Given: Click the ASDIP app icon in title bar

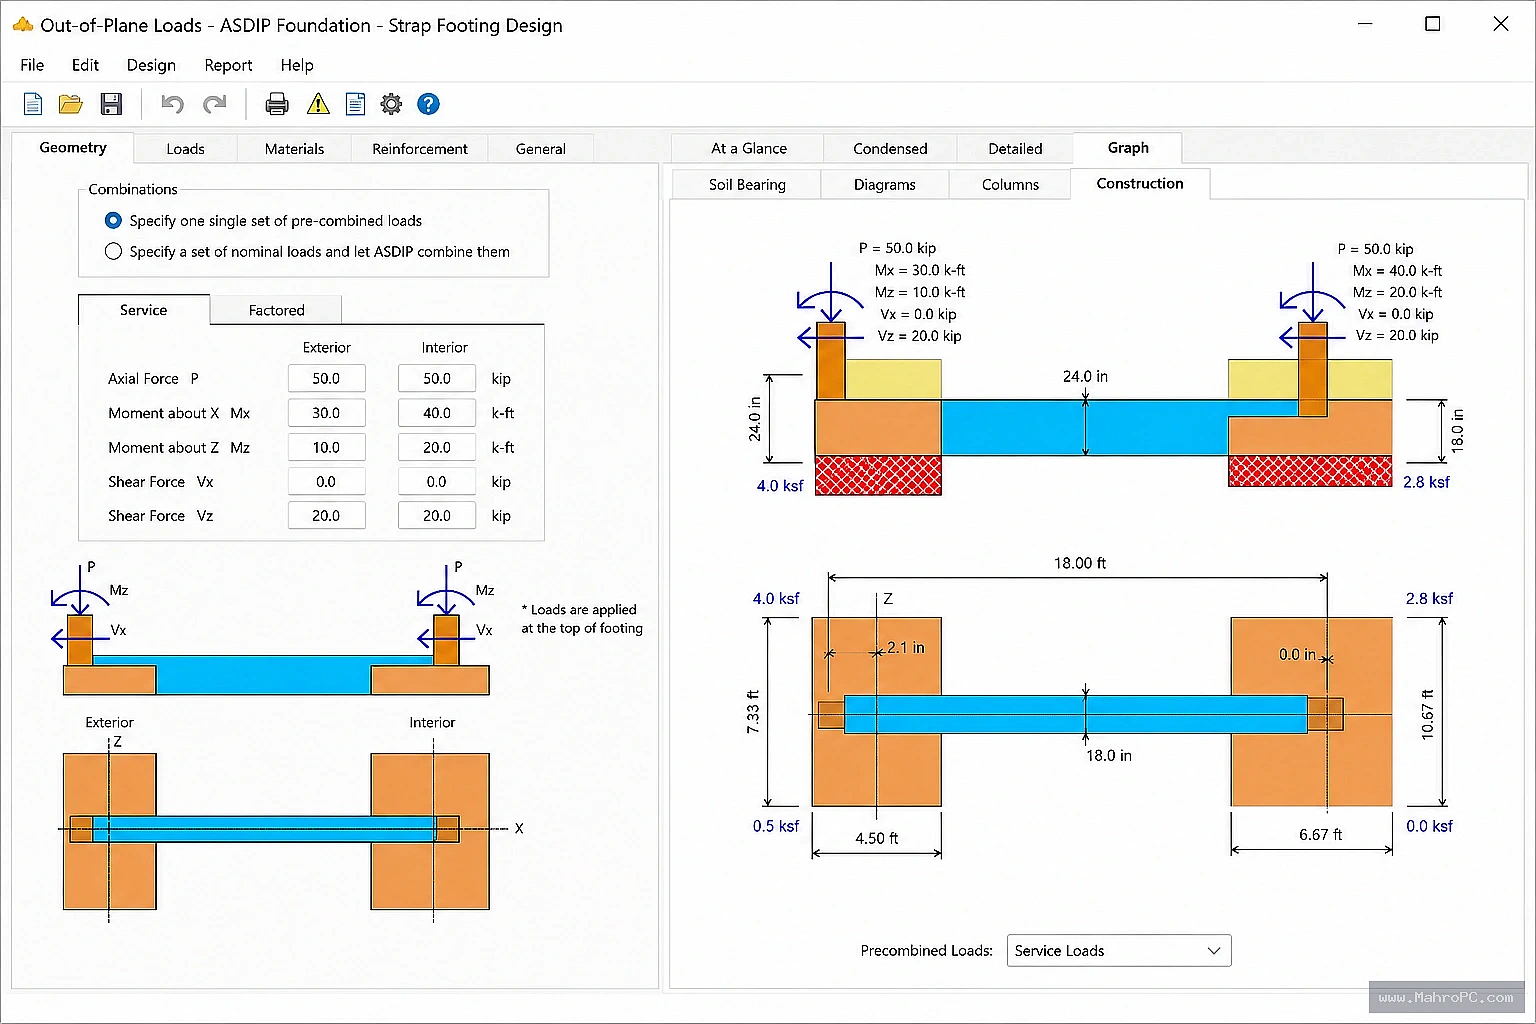Looking at the screenshot, I should (22, 24).
